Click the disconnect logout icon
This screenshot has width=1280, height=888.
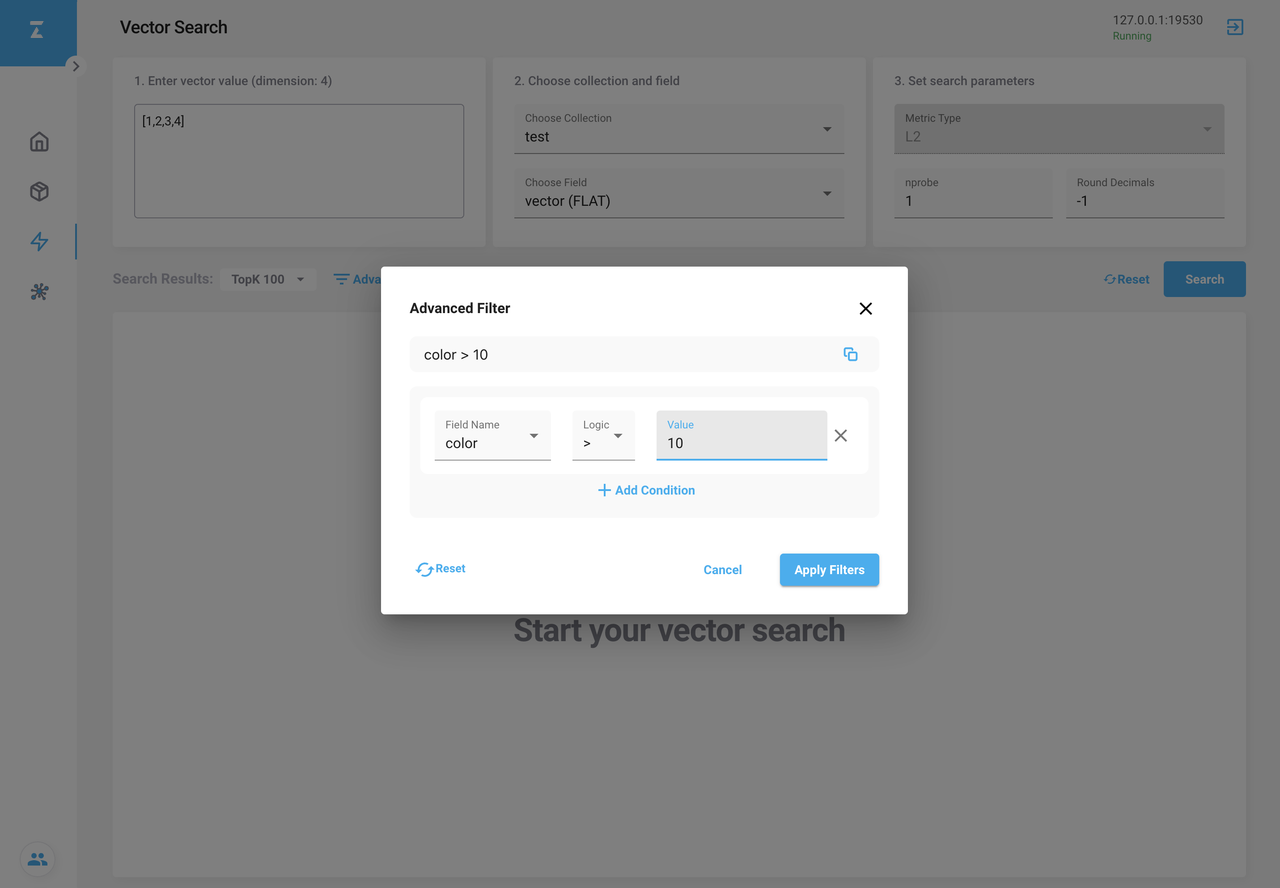coord(1235,27)
